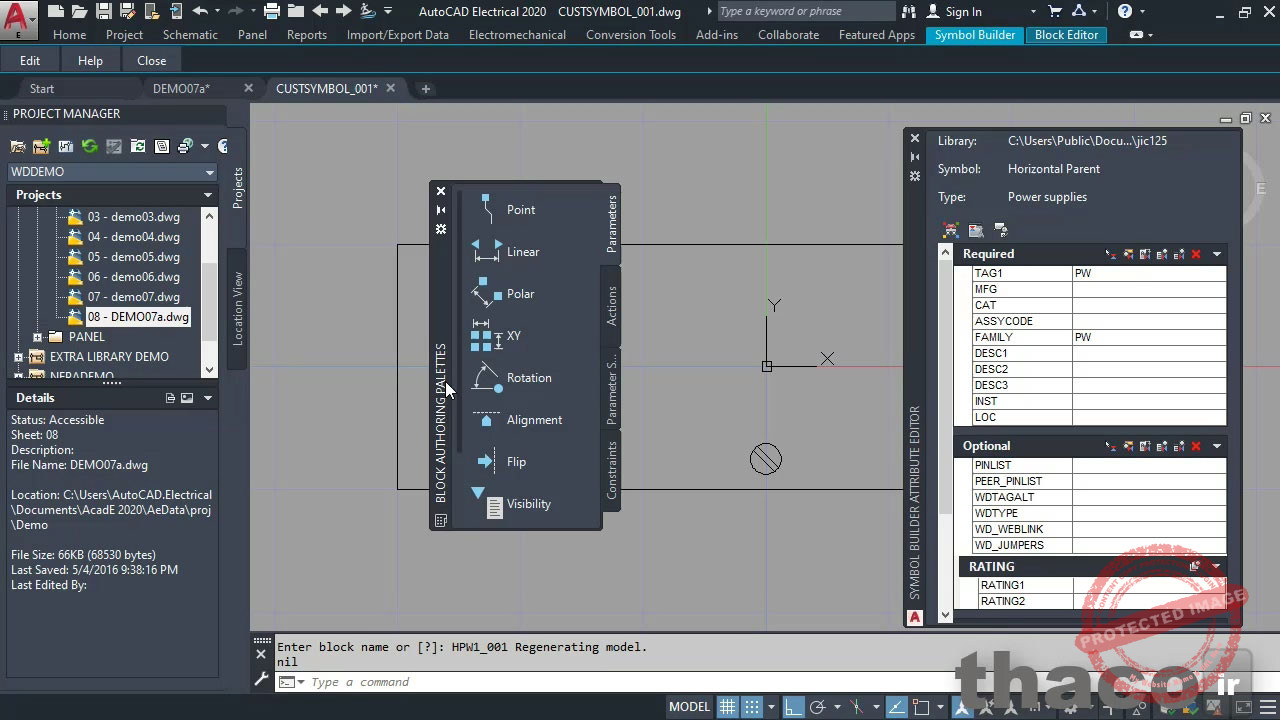Click Sign In in the title bar
This screenshot has height=720, width=1280.
(x=962, y=11)
